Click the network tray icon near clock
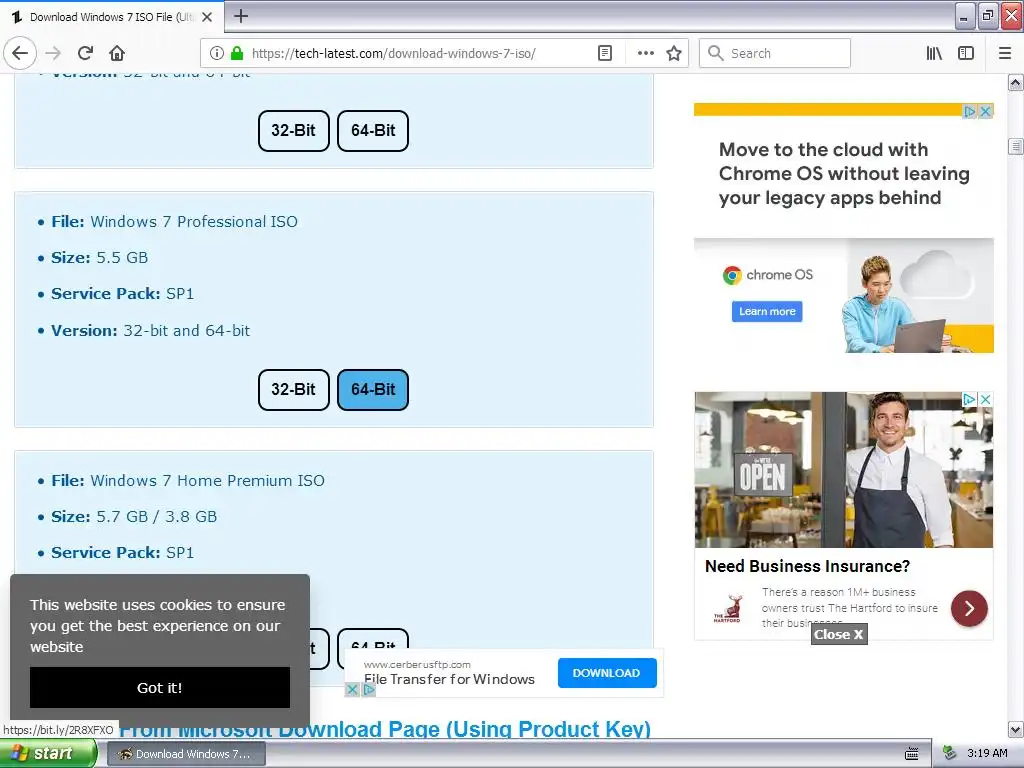The width and height of the screenshot is (1024, 768). coord(950,754)
